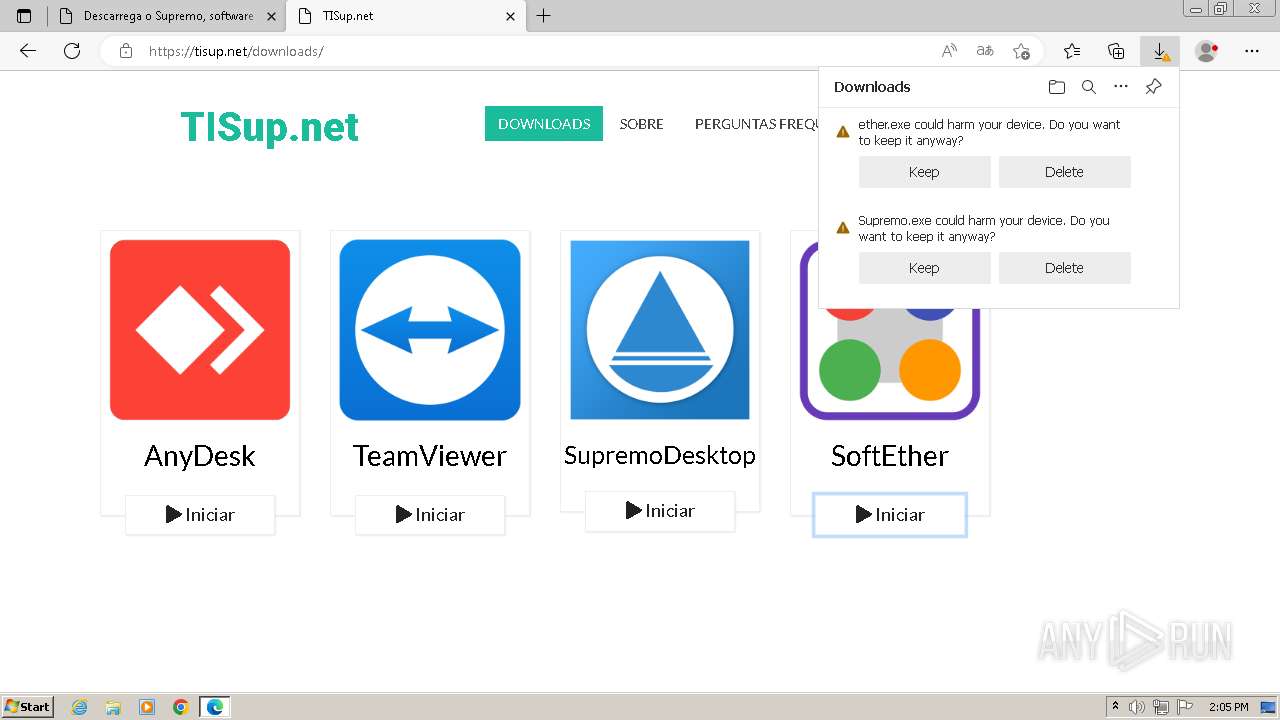Click the TeamViewer logo image
The height and width of the screenshot is (720, 1280).
point(430,330)
